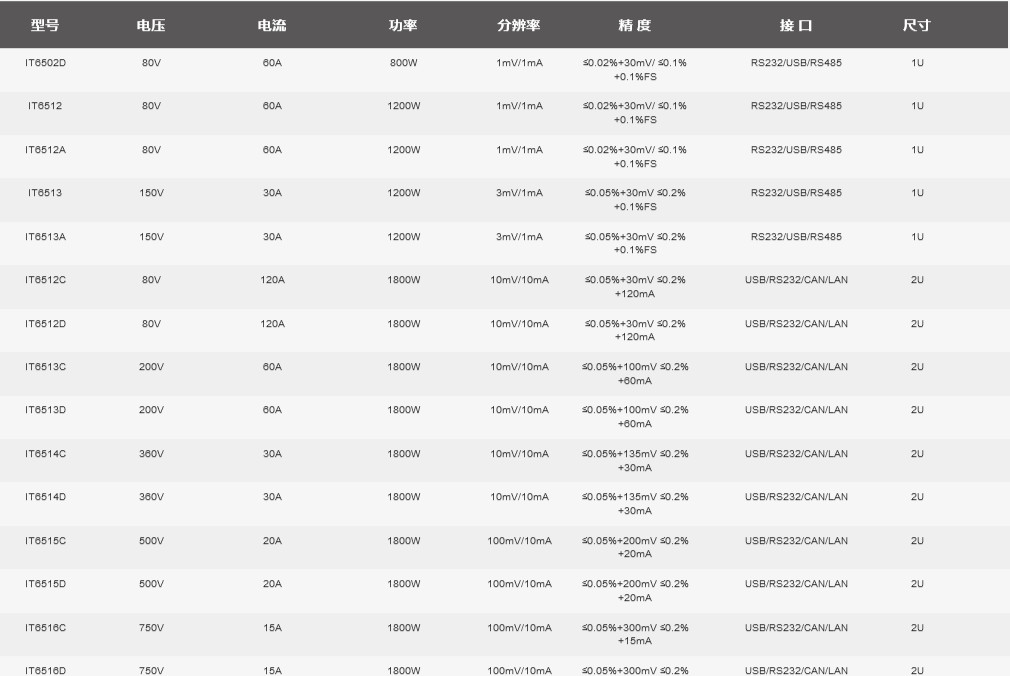1010x676 pixels.
Task: Click the 120A current cell for IT6512D
Action: (x=272, y=324)
